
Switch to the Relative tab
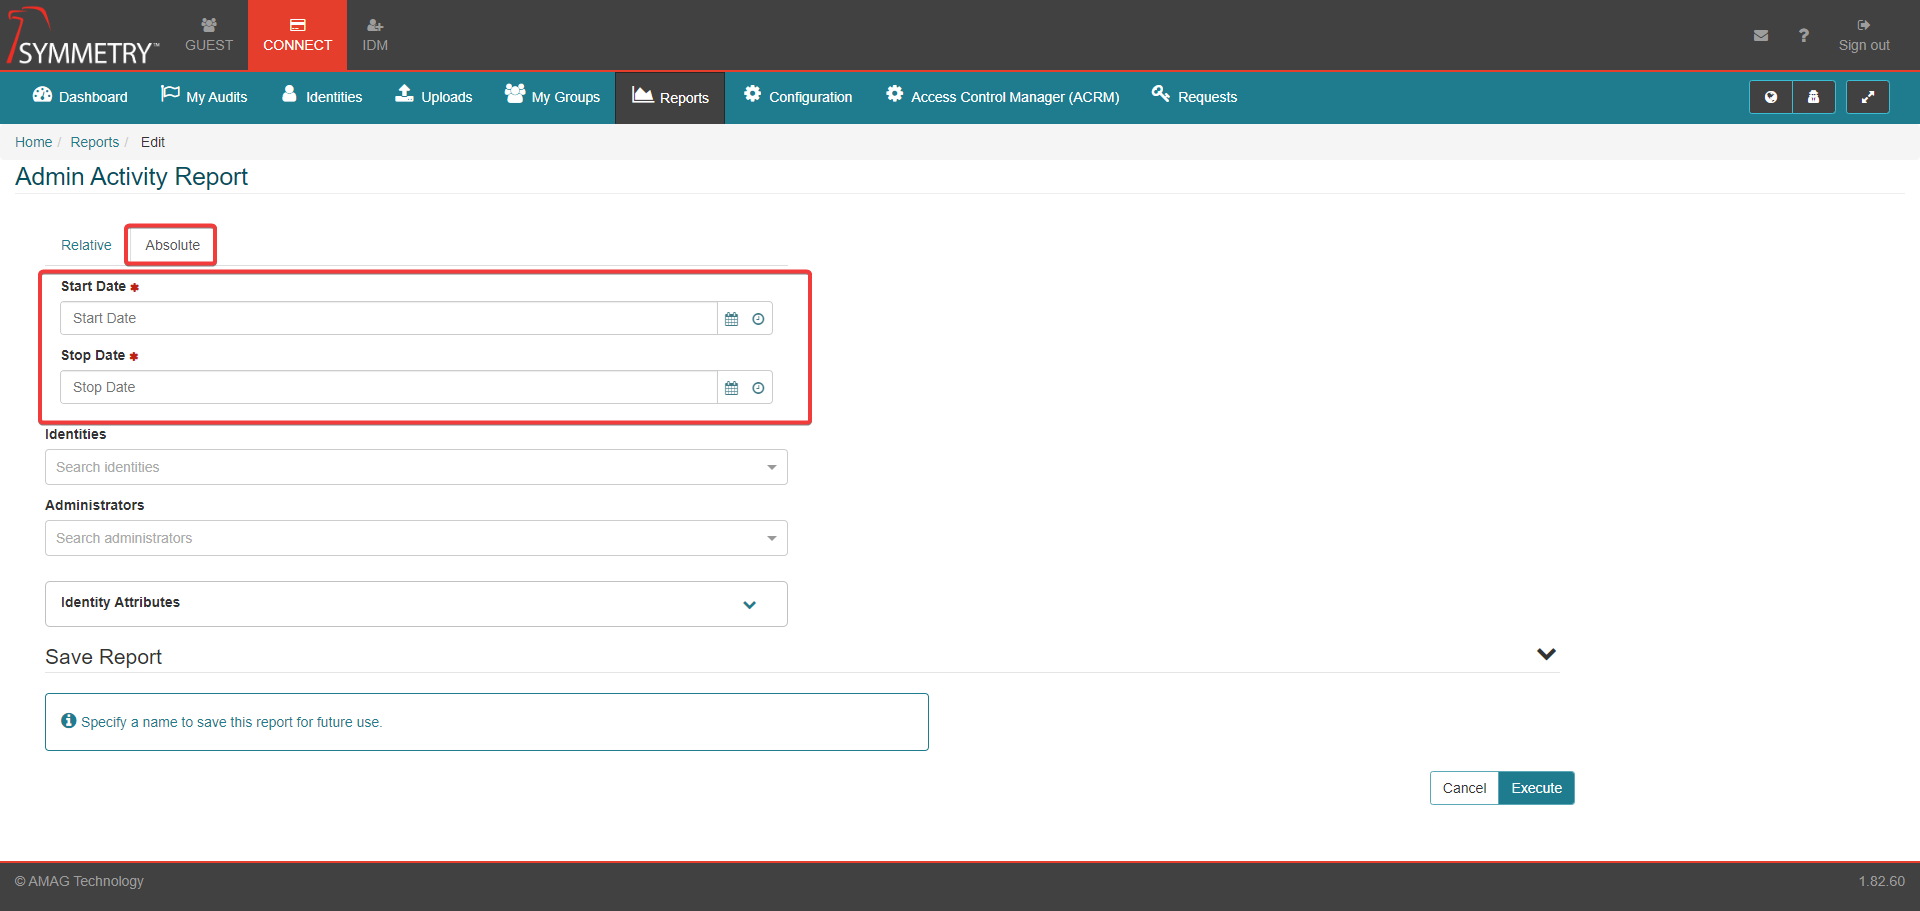tap(86, 245)
